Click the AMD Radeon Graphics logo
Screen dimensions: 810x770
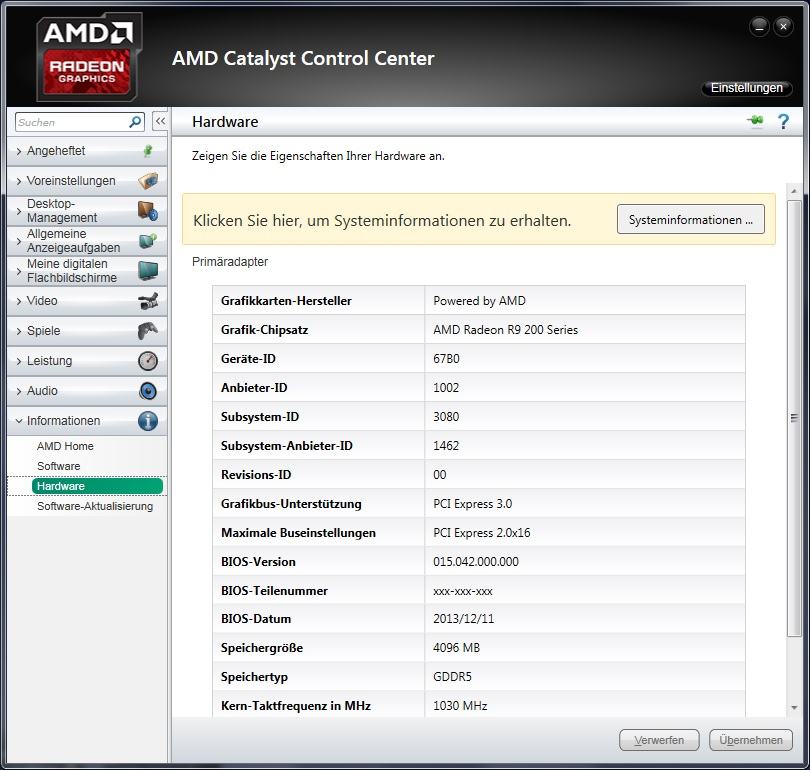pos(89,57)
